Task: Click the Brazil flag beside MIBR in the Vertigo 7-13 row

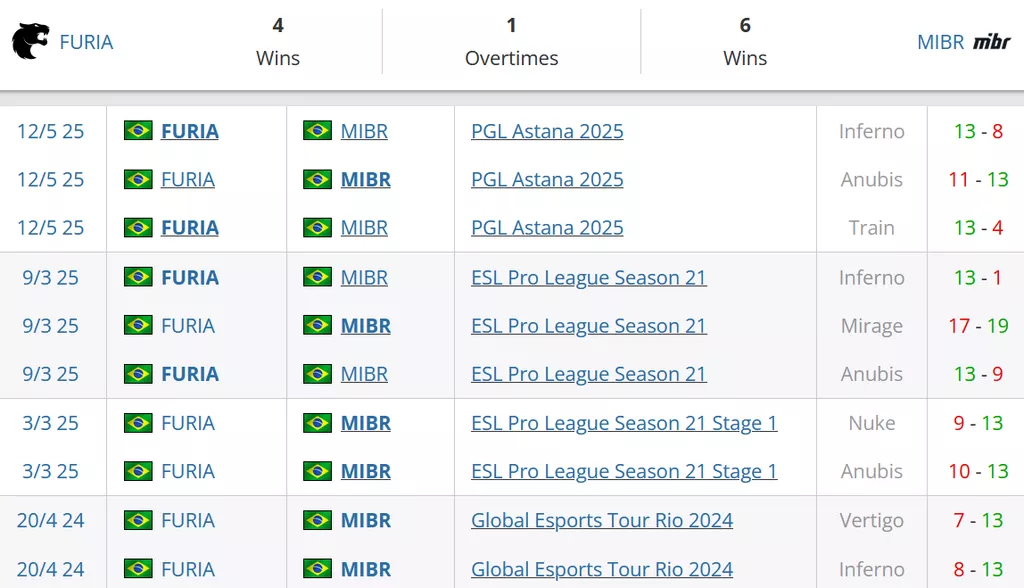Action: click(317, 519)
